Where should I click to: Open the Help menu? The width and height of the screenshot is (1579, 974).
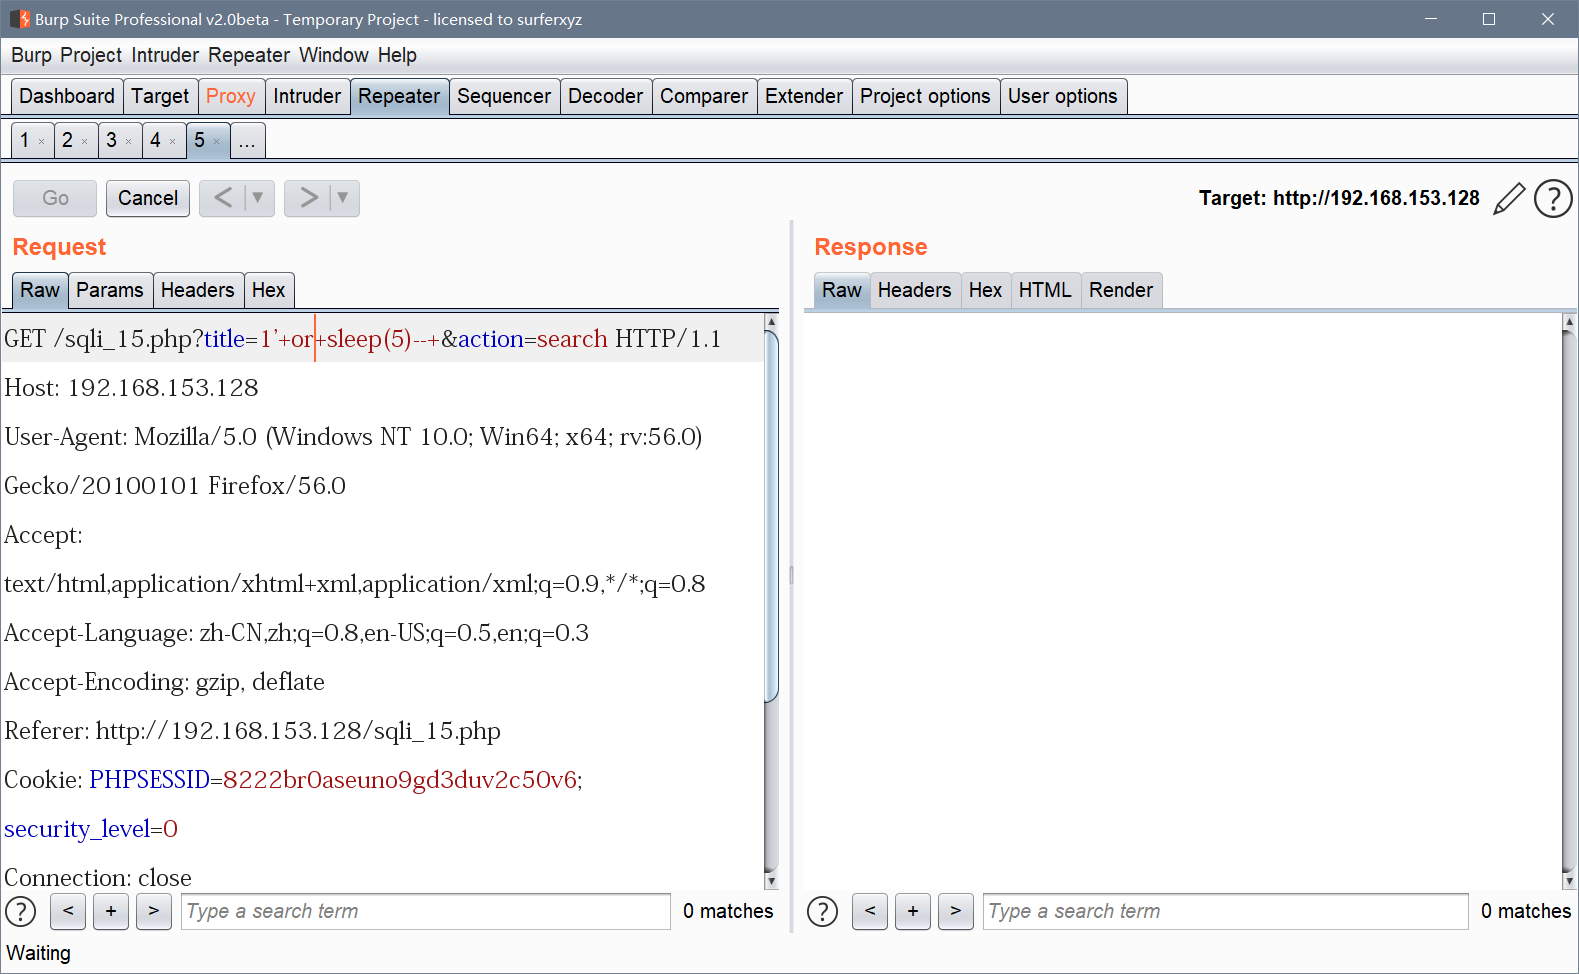(397, 55)
